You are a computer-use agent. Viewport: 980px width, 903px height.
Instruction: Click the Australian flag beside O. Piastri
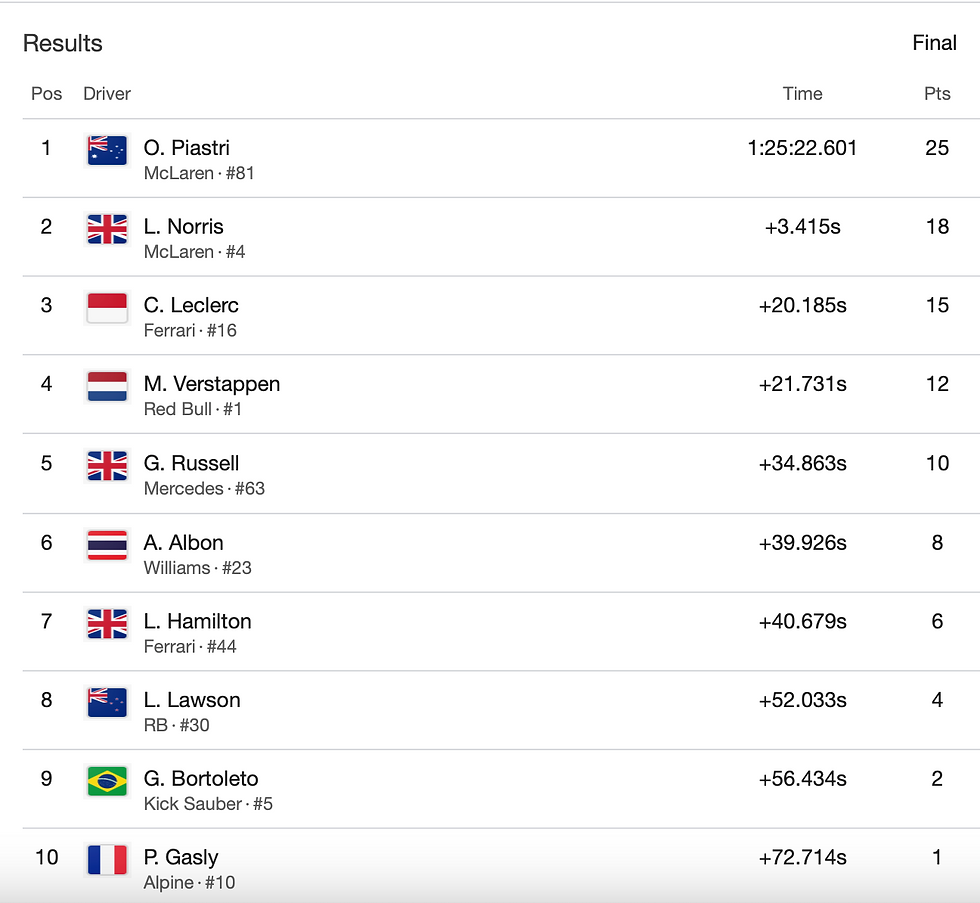(x=107, y=151)
